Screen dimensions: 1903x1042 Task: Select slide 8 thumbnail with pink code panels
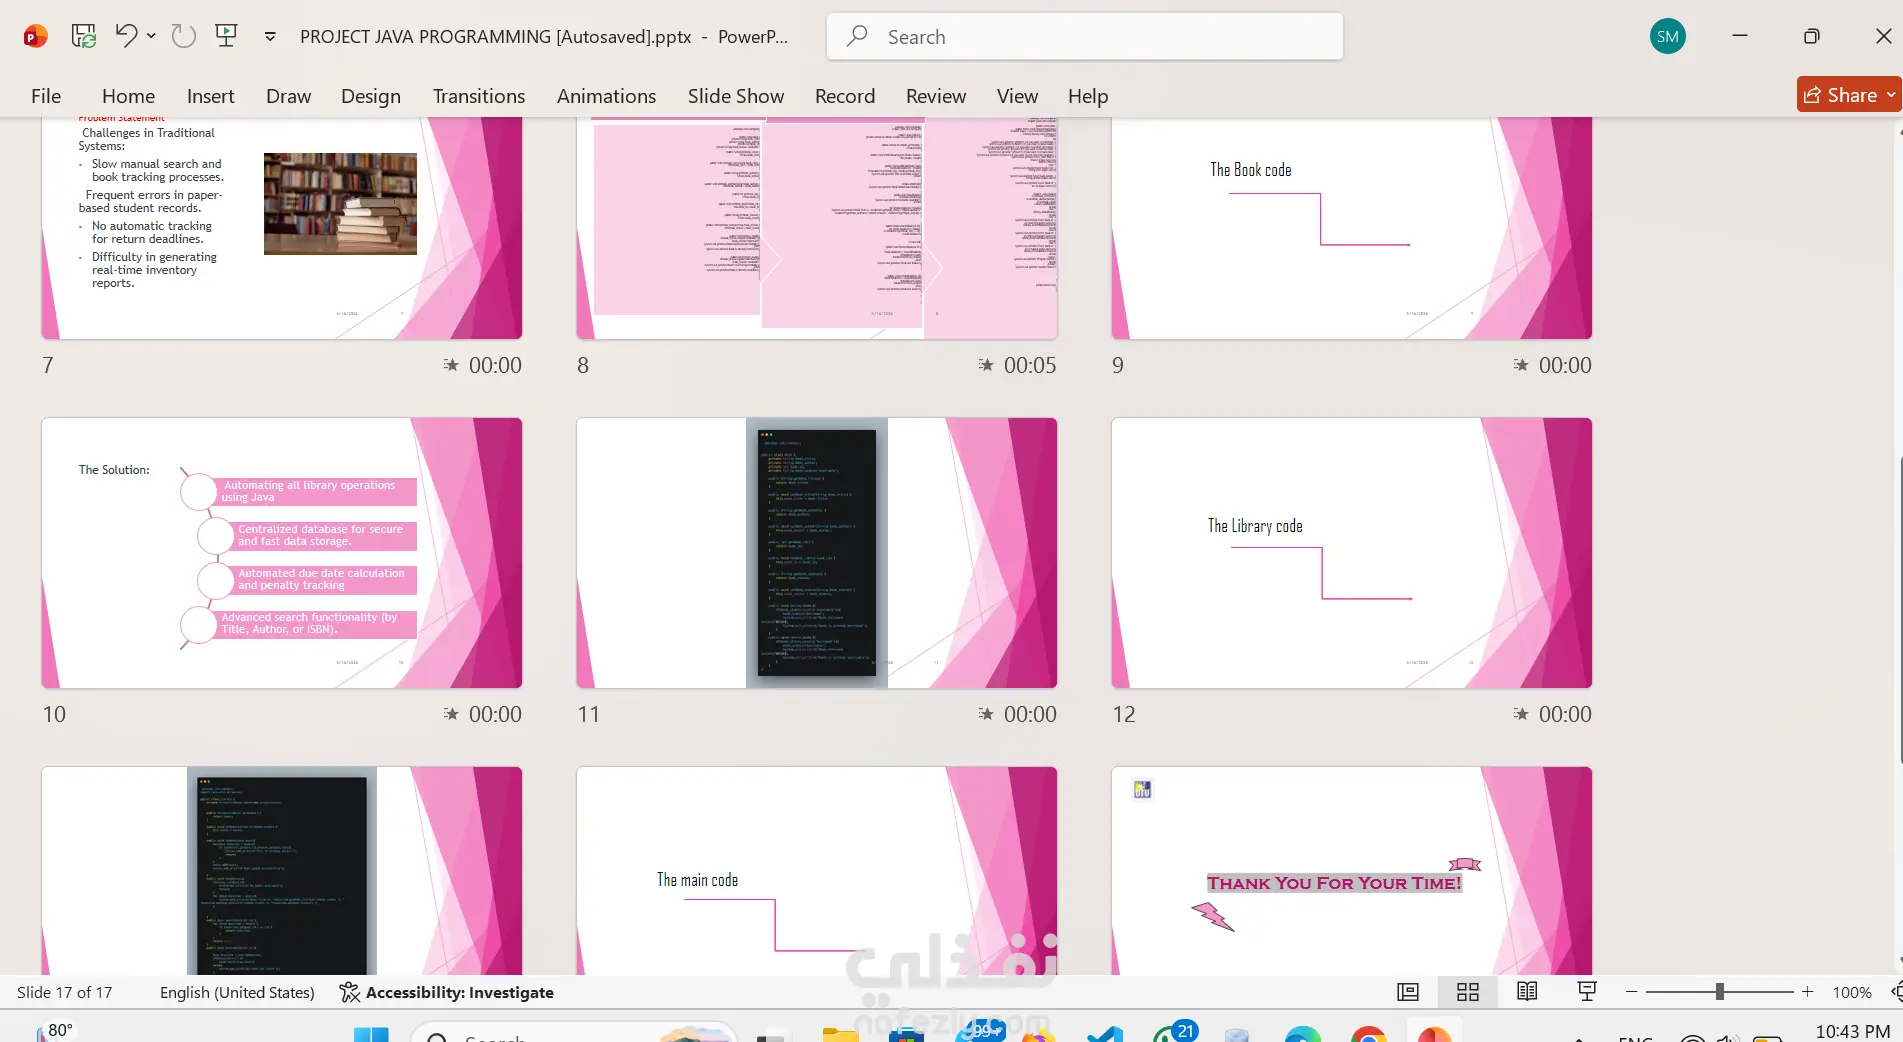(817, 228)
